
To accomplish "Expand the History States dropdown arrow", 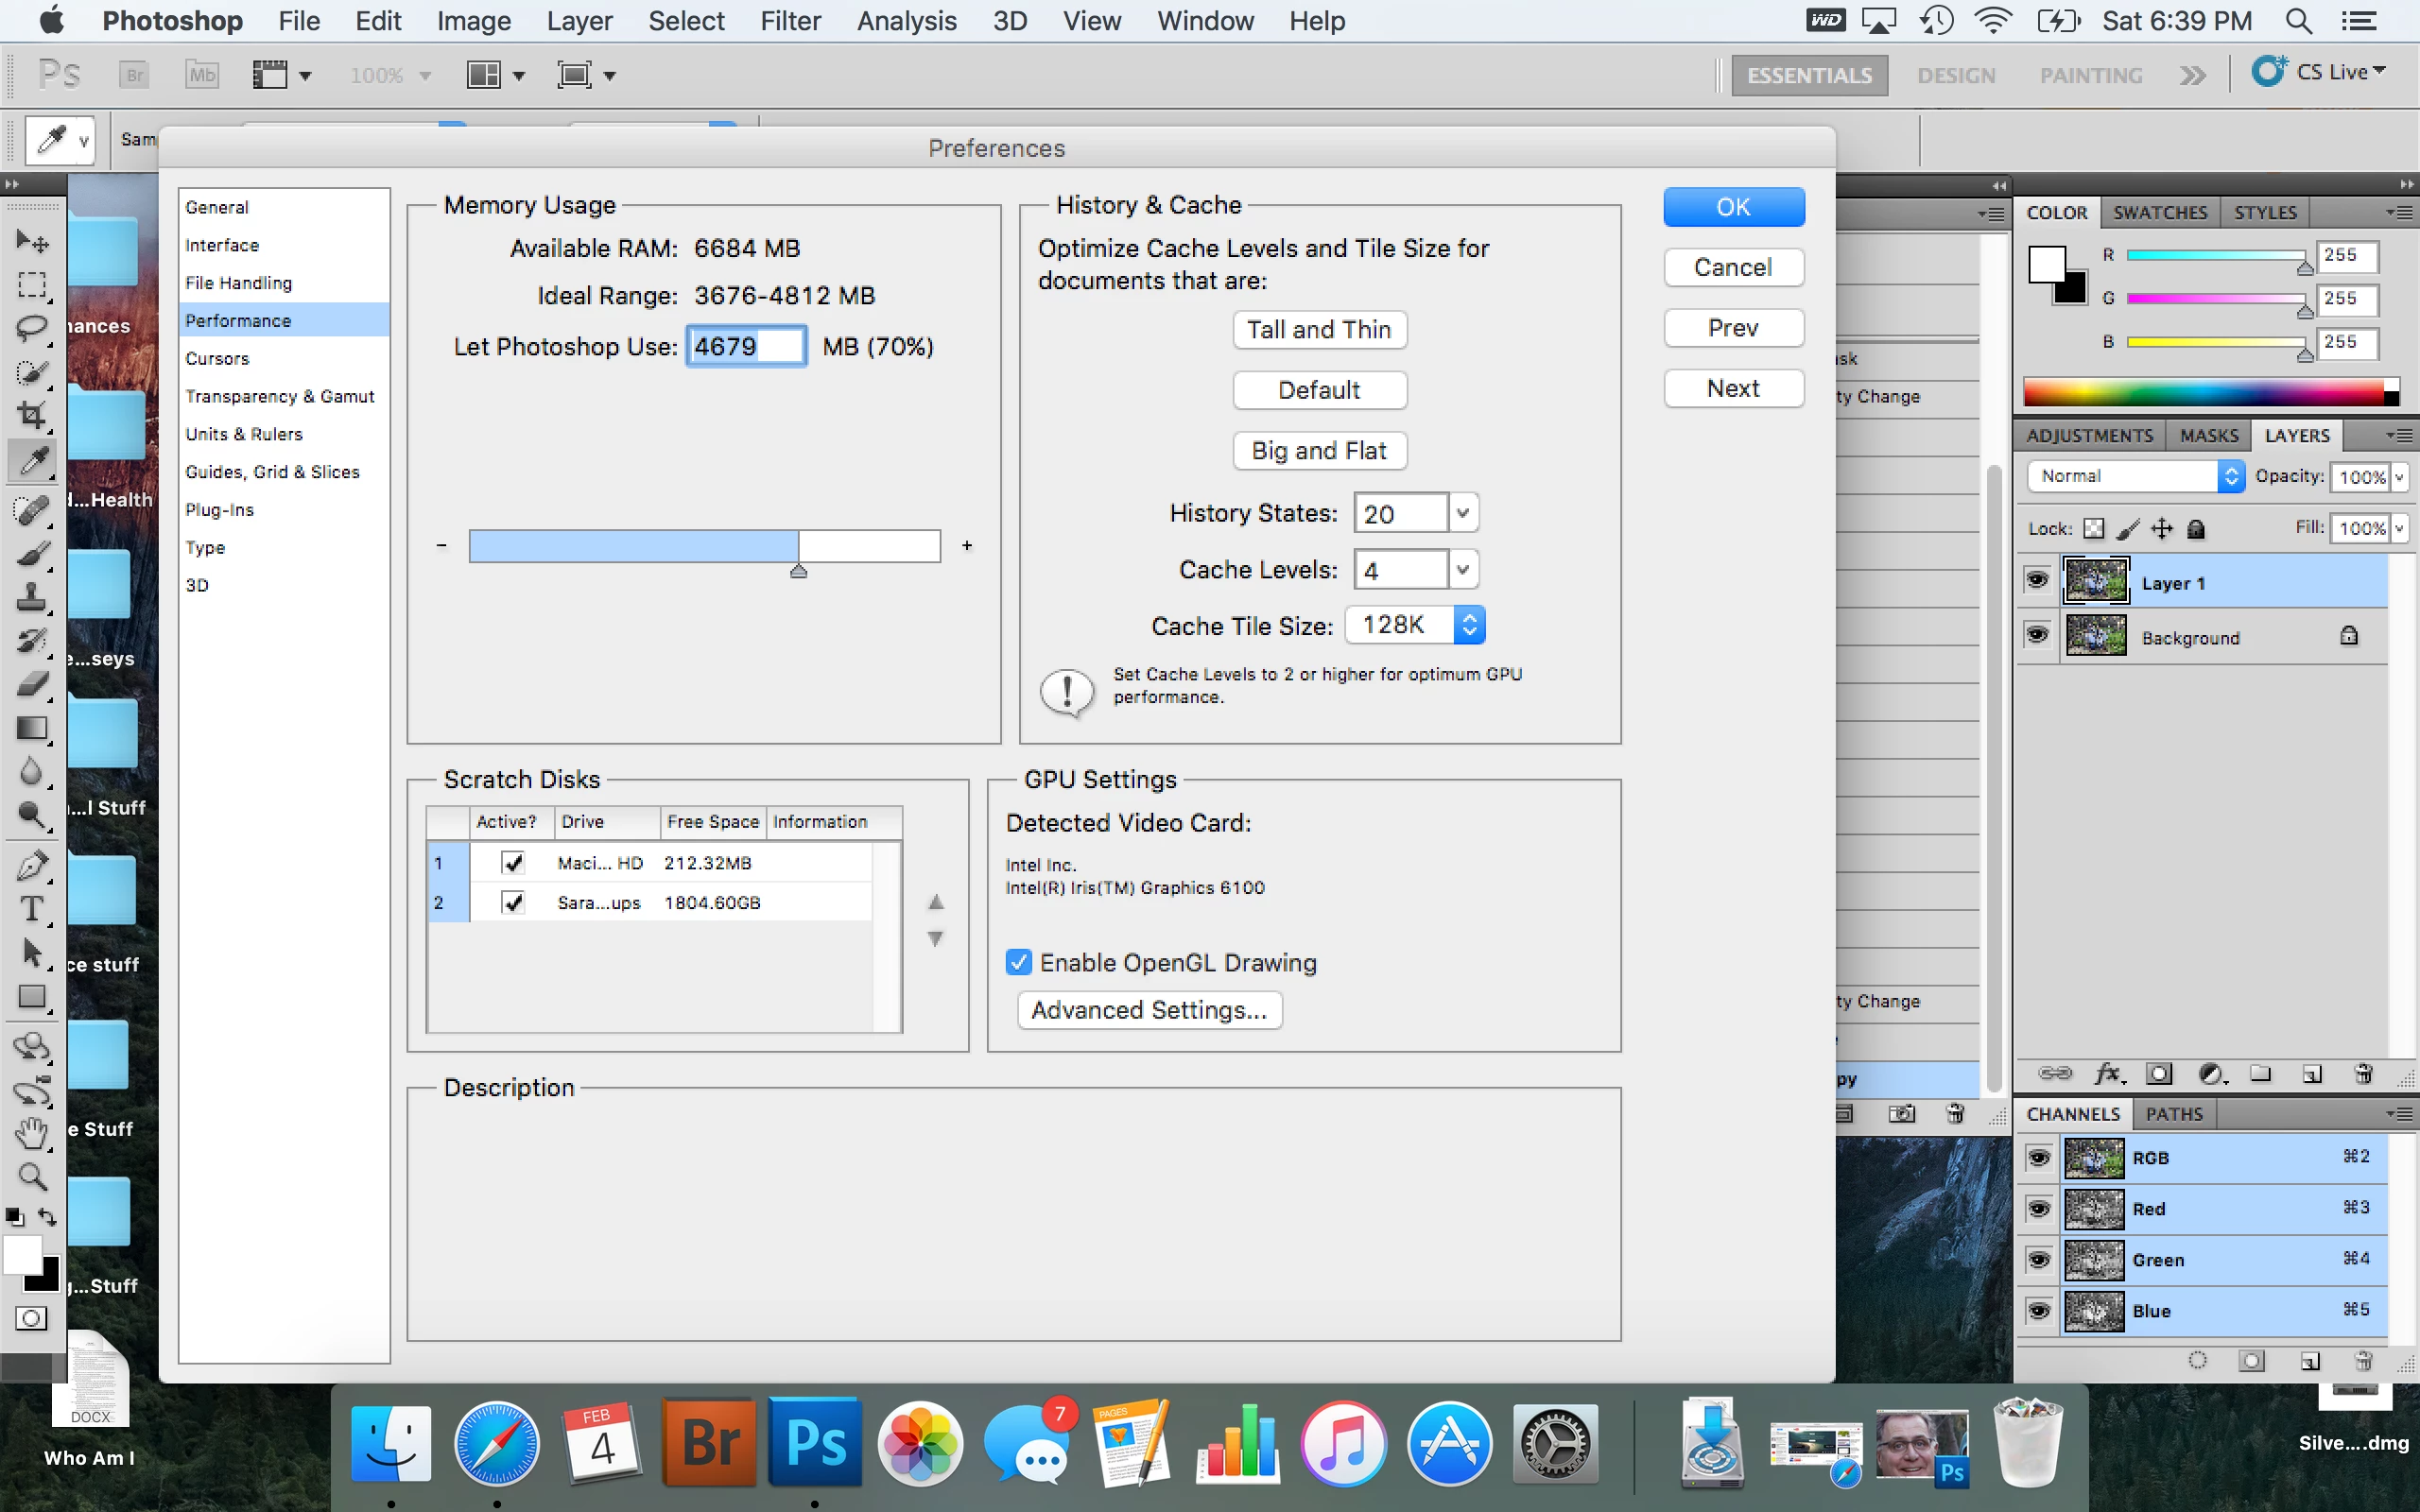I will coord(1463,513).
